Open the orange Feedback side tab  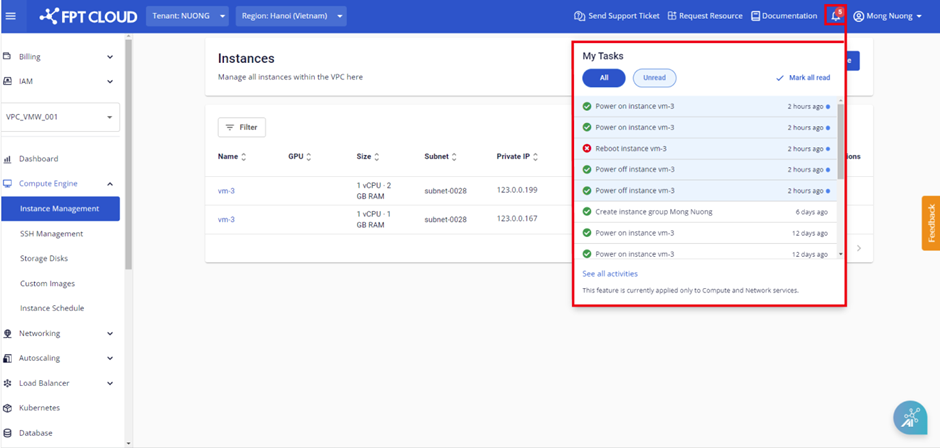(x=930, y=223)
